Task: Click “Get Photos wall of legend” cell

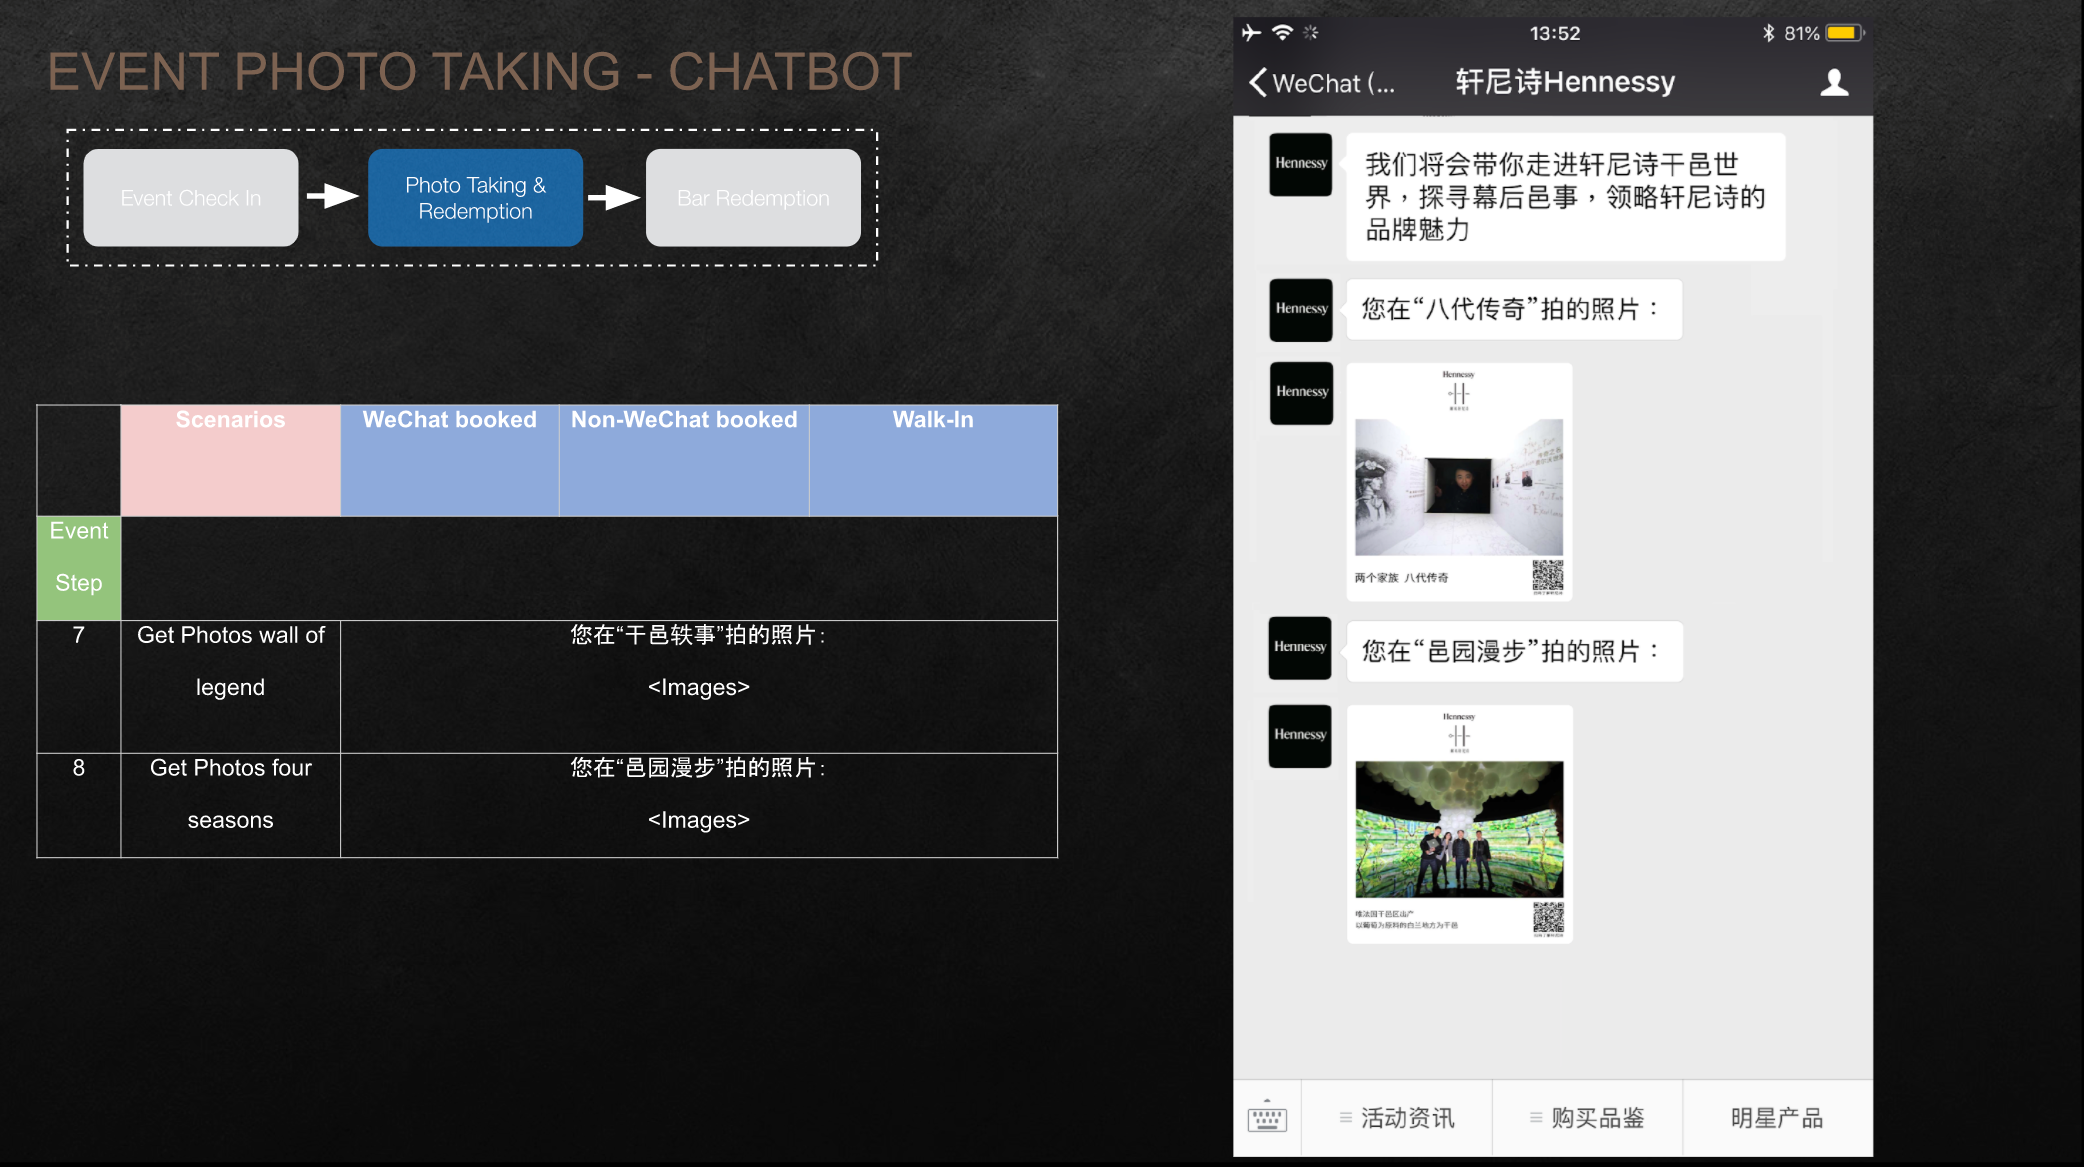Action: pos(230,686)
